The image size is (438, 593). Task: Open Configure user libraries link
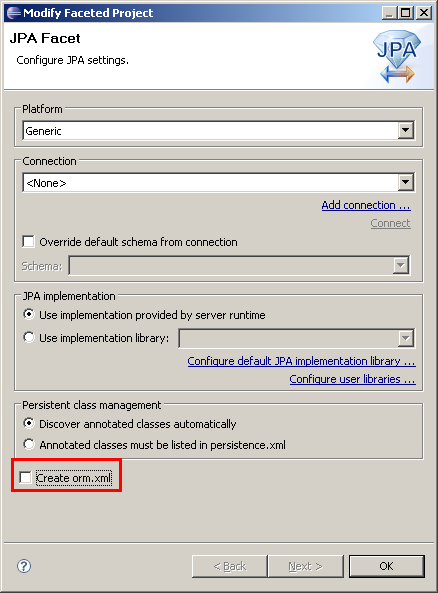tap(353, 379)
